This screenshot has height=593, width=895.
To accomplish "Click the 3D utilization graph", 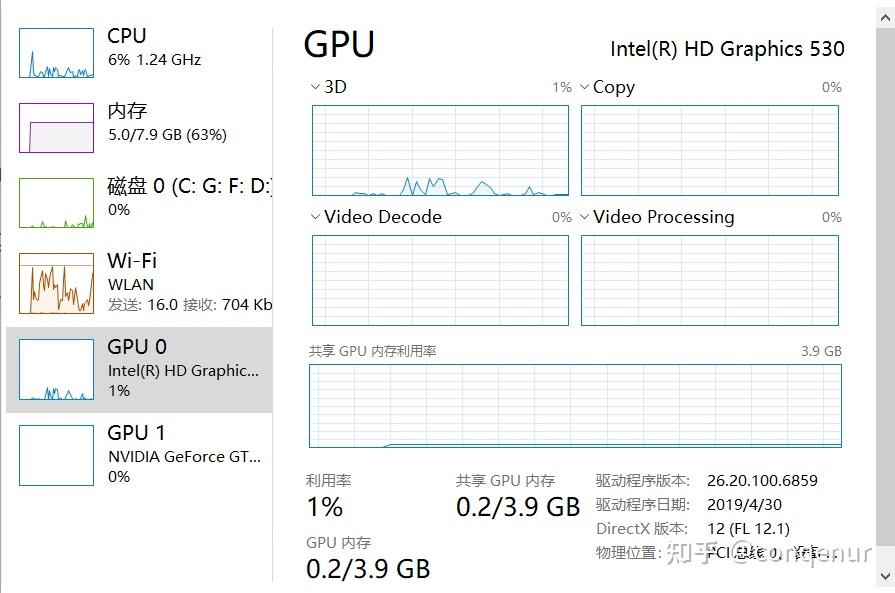I will (x=440, y=150).
